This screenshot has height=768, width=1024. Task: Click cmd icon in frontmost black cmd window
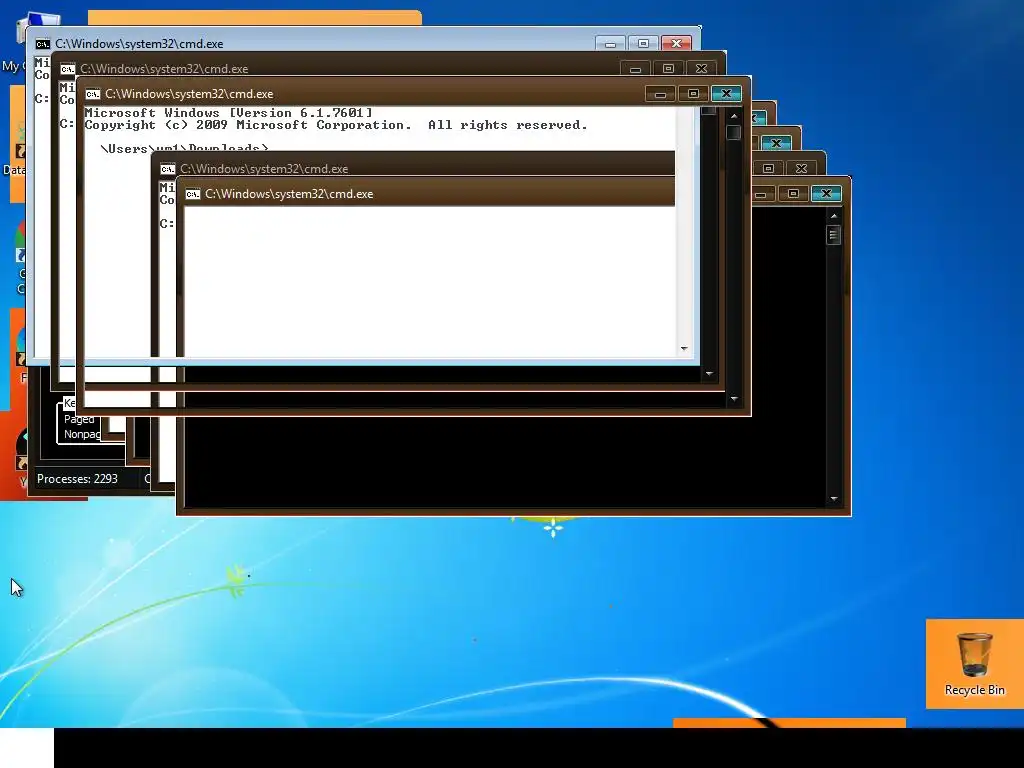(193, 194)
